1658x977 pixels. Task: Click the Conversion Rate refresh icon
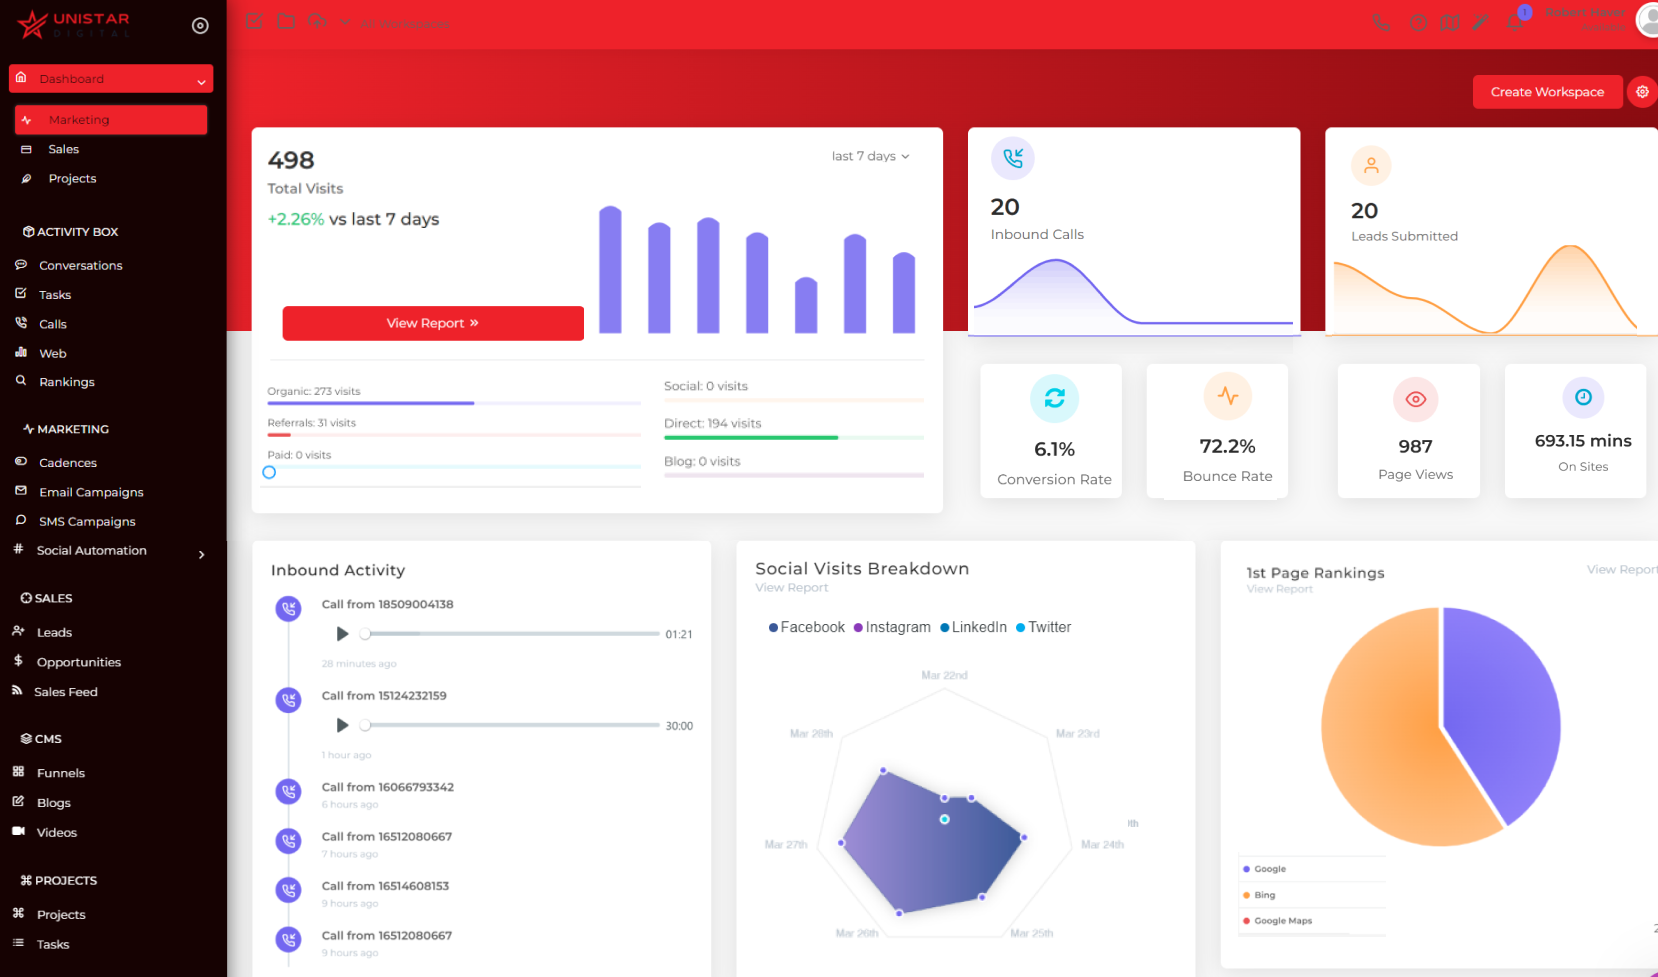point(1055,399)
